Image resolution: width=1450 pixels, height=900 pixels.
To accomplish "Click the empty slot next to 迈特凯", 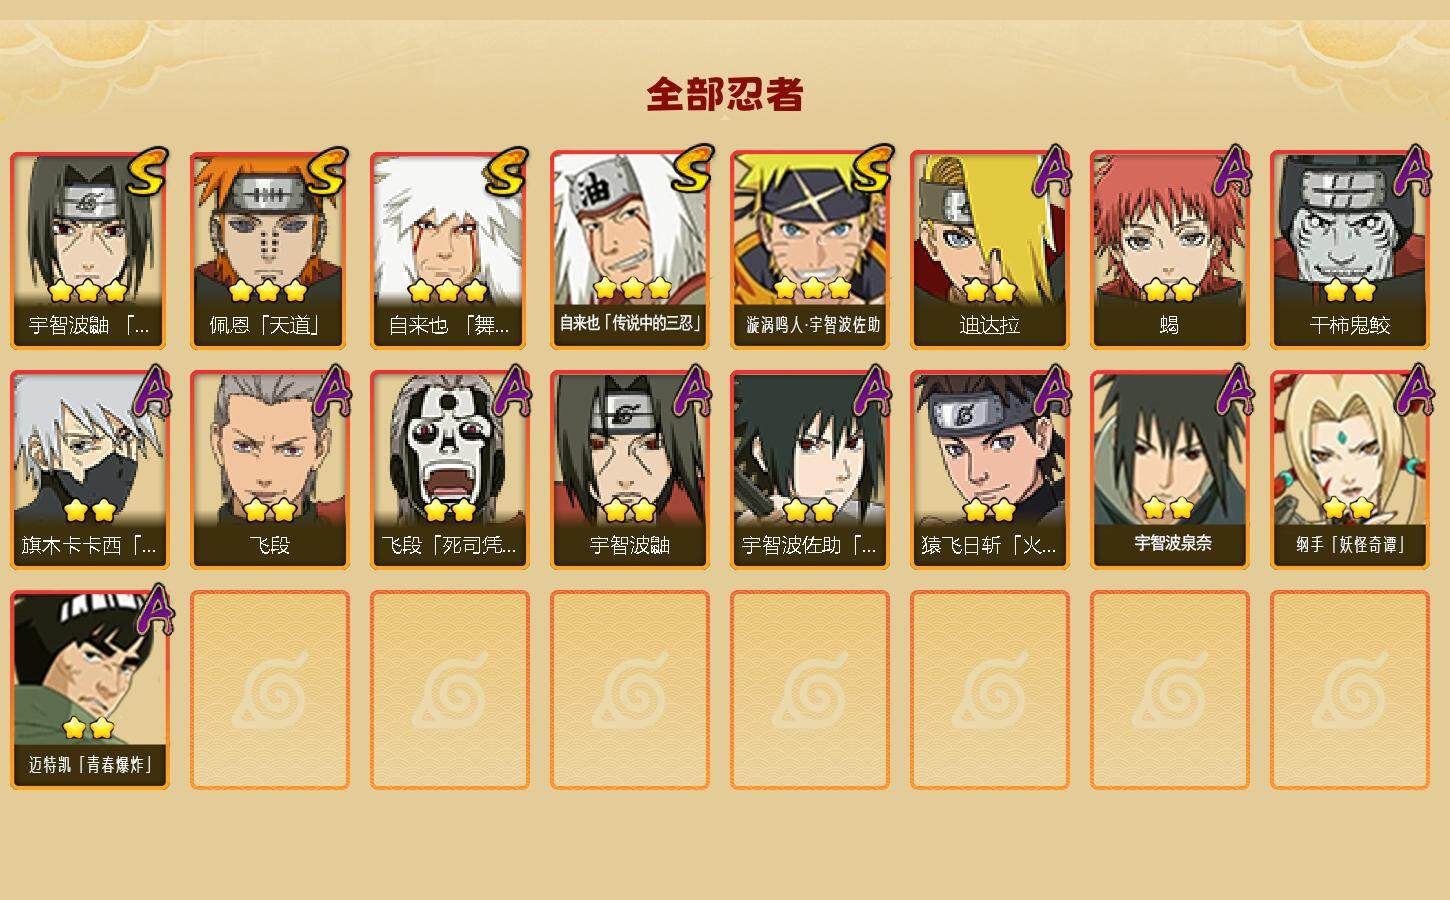I will click(x=270, y=690).
